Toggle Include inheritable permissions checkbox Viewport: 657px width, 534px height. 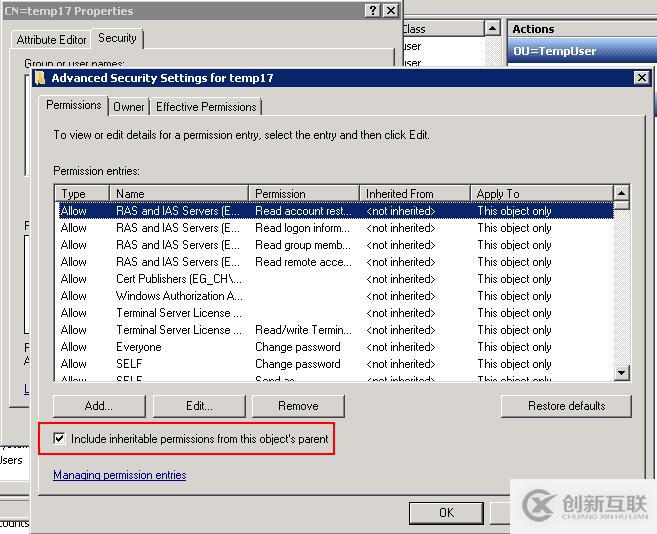(x=60, y=439)
